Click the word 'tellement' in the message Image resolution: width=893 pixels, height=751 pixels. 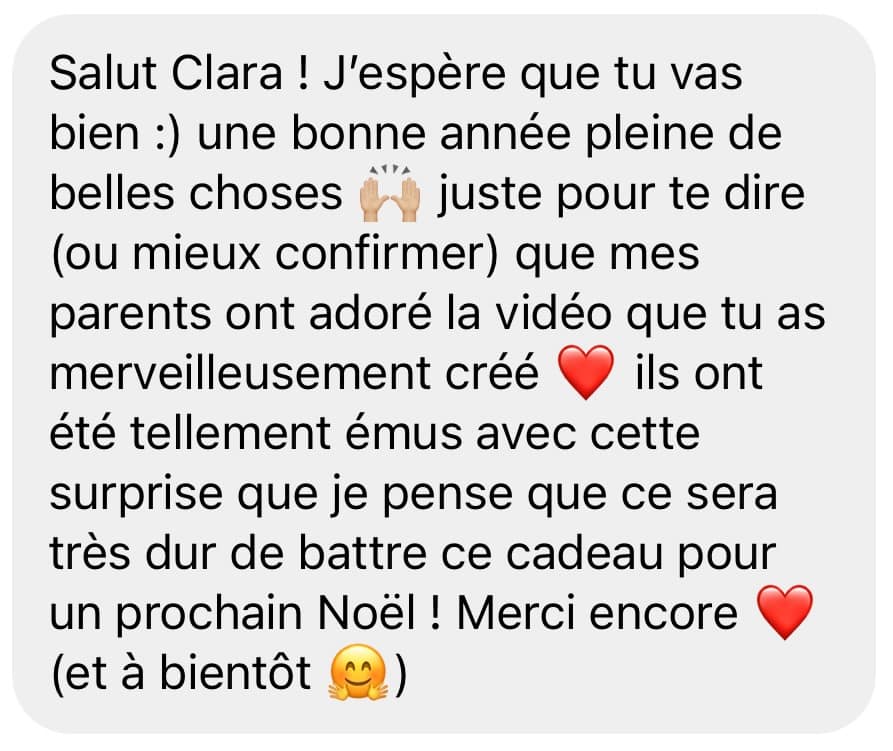(x=231, y=433)
